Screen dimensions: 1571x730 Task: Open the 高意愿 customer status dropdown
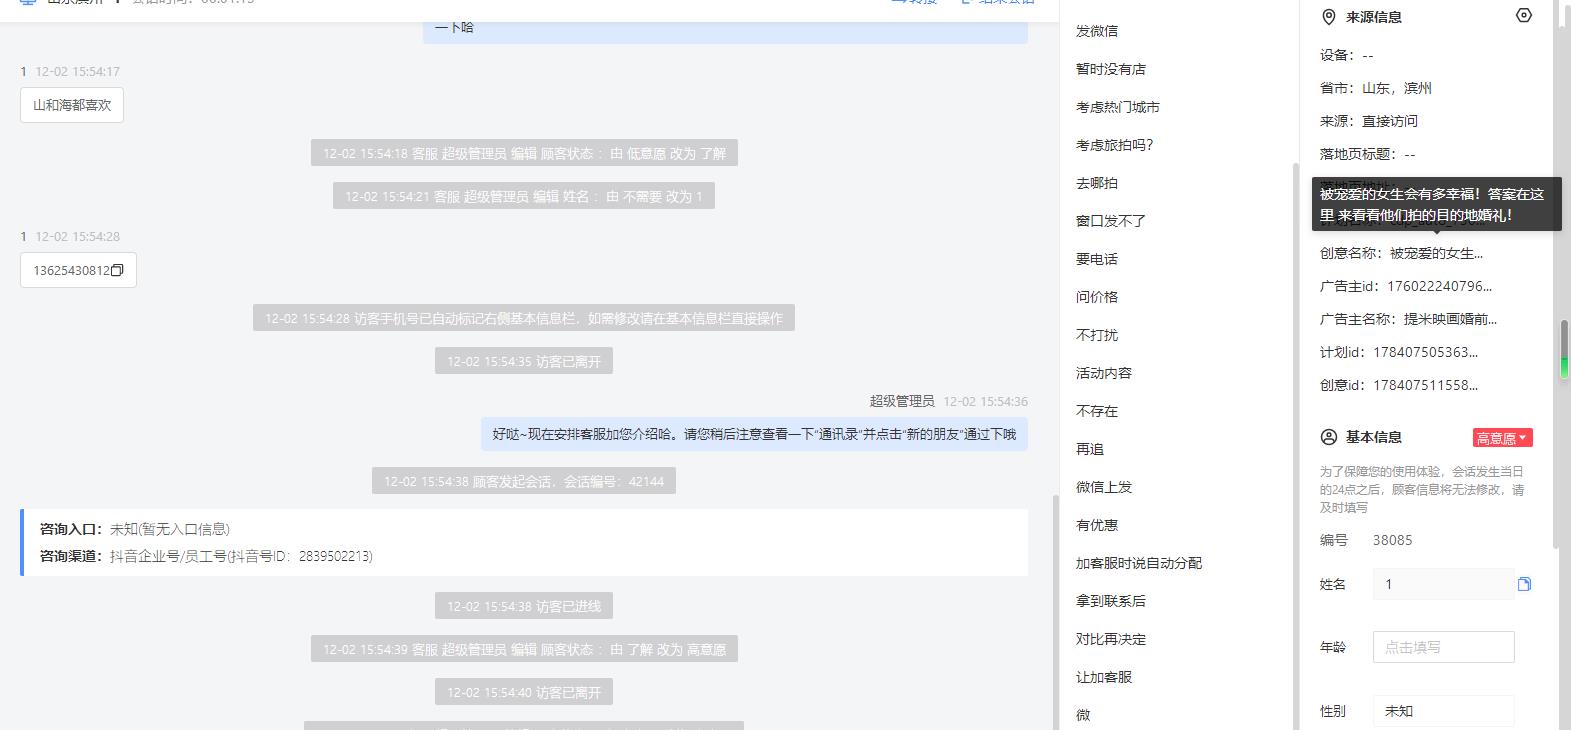click(x=1502, y=438)
